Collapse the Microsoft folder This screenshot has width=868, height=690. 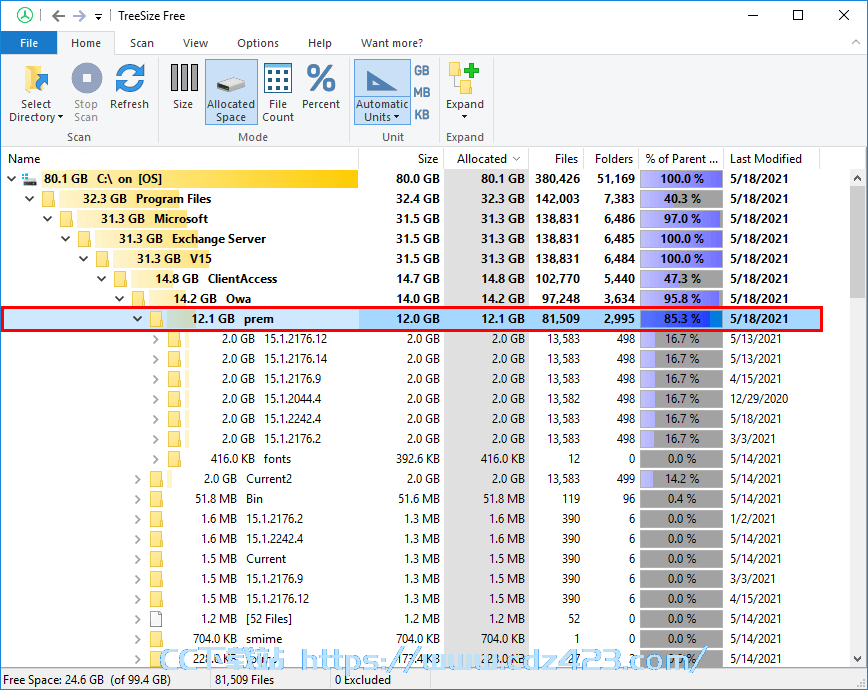pyautogui.click(x=48, y=219)
